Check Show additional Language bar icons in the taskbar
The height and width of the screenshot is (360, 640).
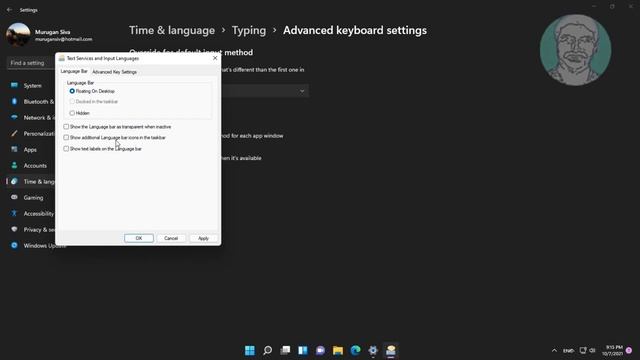[66, 138]
